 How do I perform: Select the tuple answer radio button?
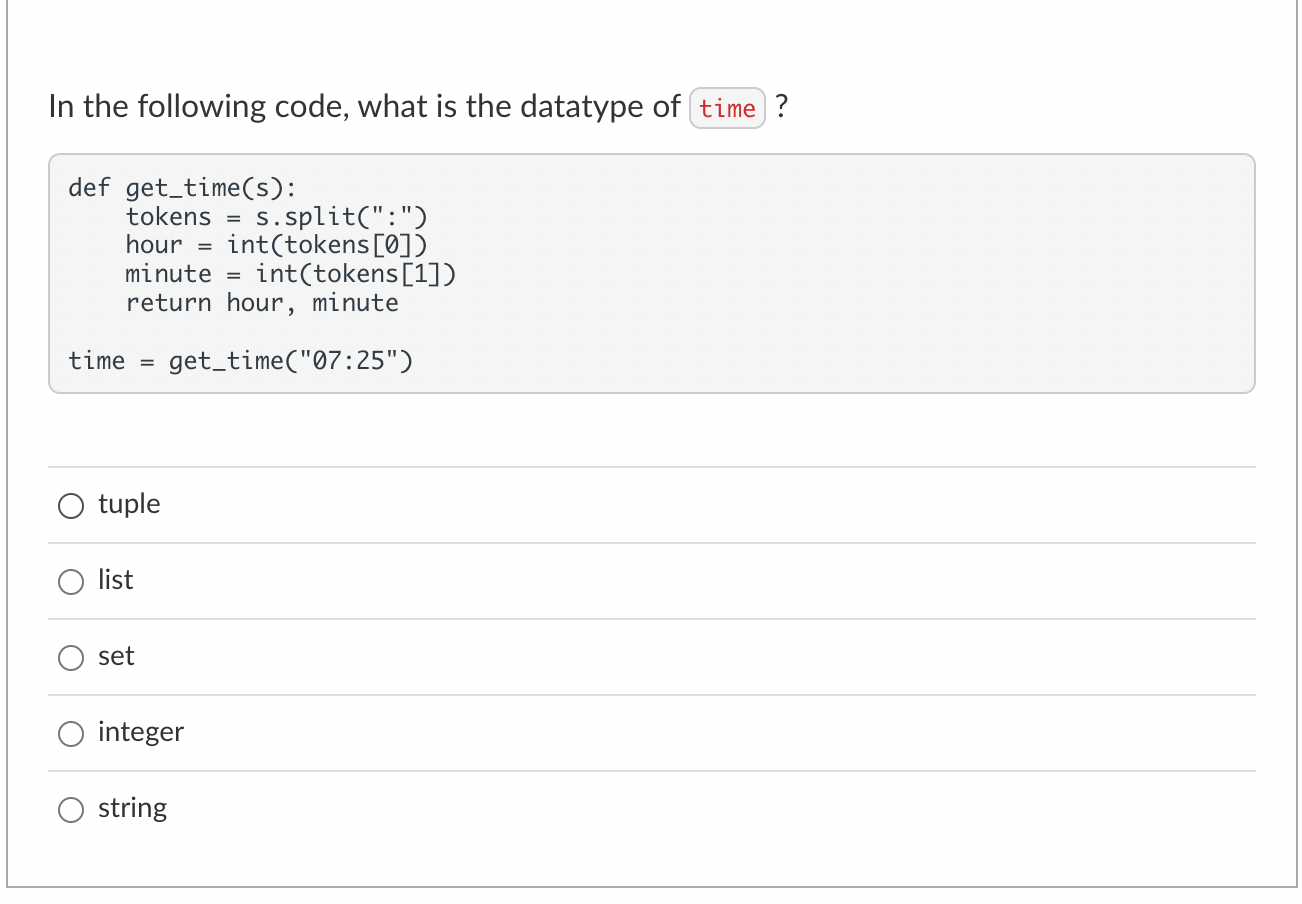click(x=70, y=506)
